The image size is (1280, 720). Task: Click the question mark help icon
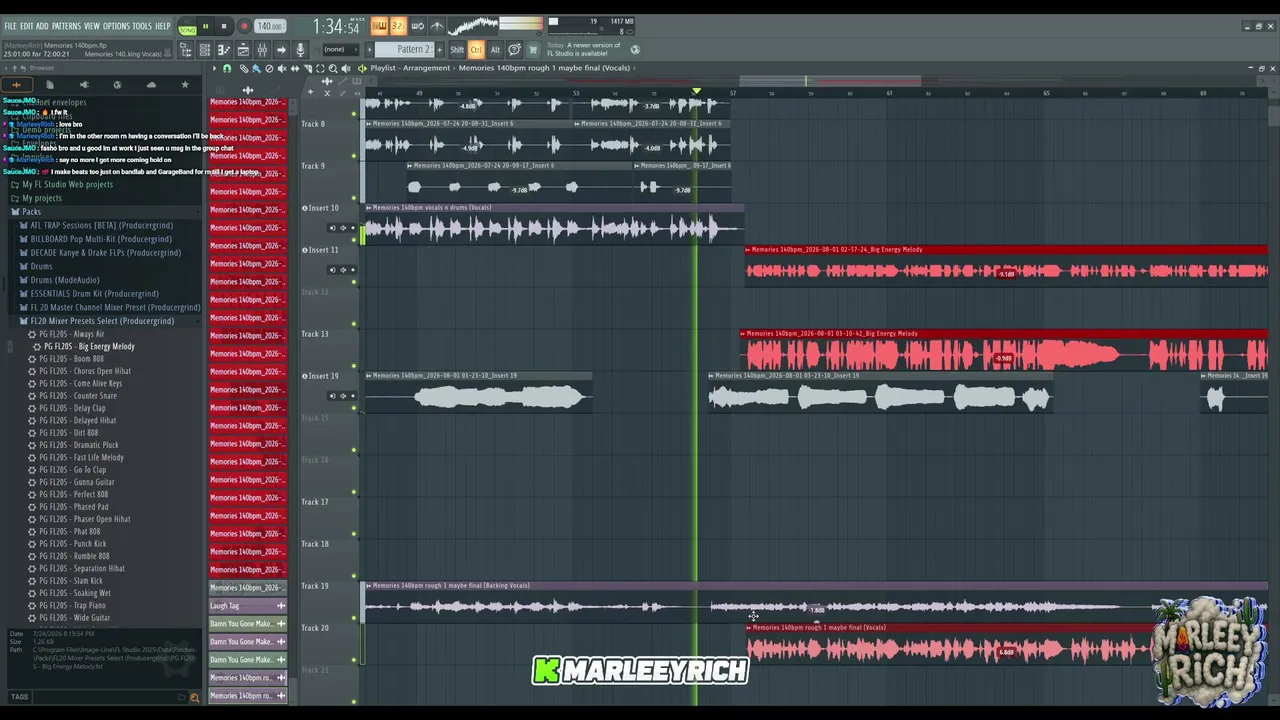pyautogui.click(x=514, y=49)
